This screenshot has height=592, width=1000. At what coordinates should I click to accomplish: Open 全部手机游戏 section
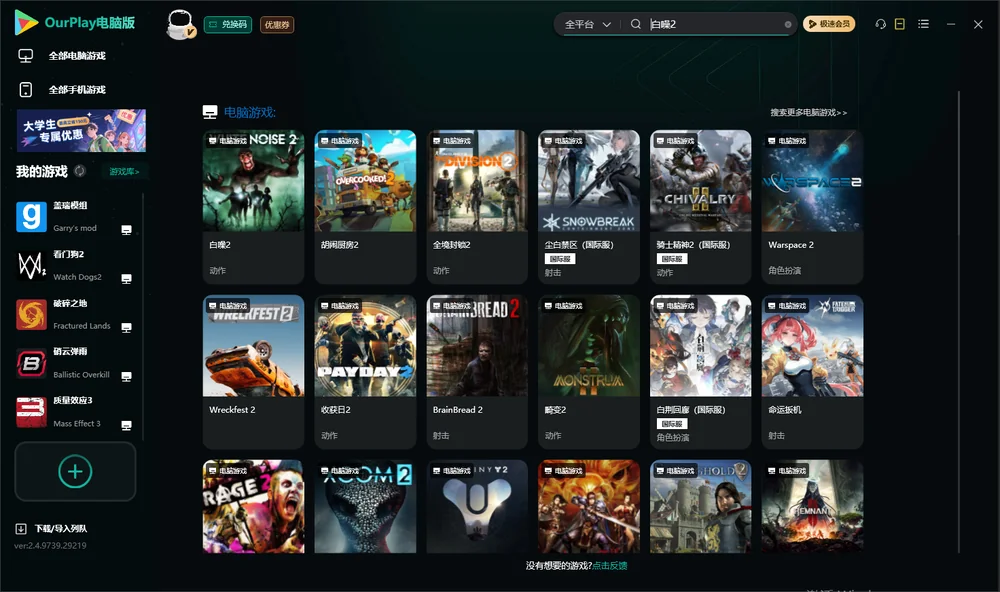click(x=77, y=89)
